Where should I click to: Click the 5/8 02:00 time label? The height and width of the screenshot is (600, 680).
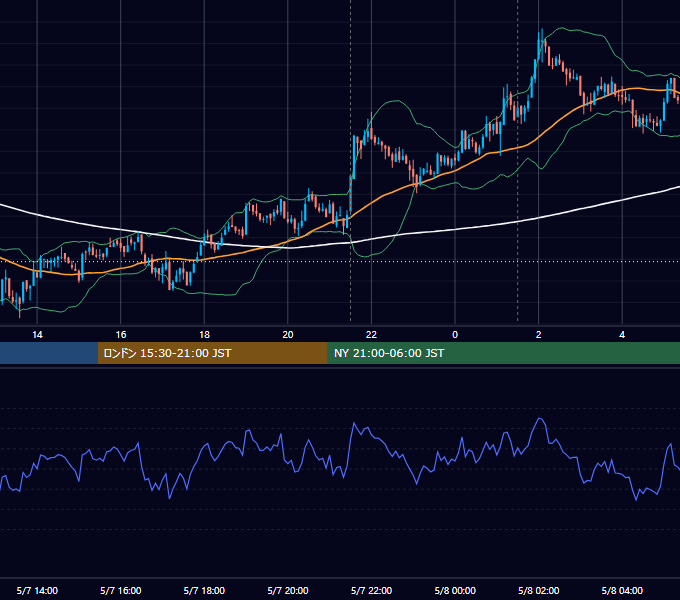(539, 590)
